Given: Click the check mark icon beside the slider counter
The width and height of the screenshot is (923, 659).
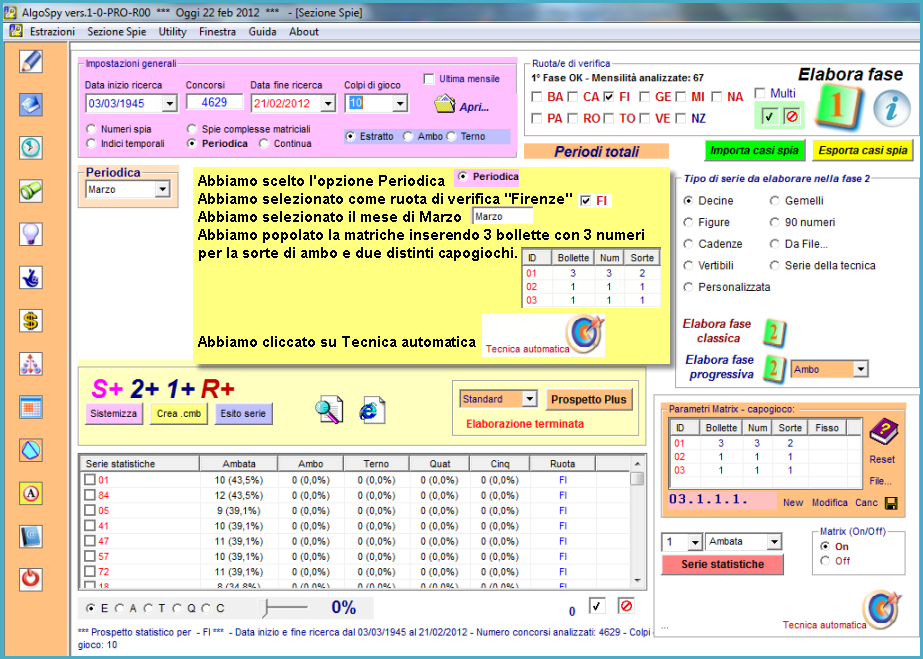Looking at the screenshot, I should point(597,606).
